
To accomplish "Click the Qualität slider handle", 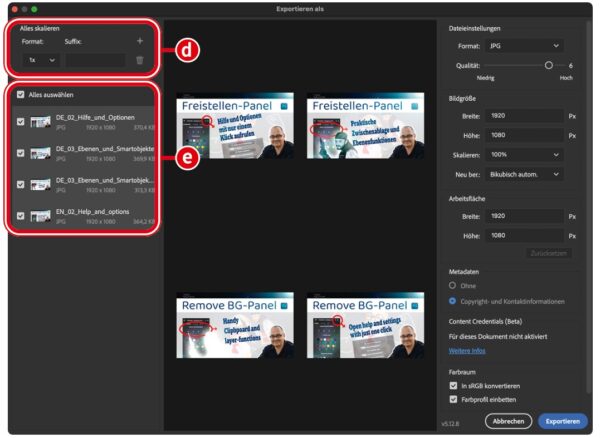I will coord(549,65).
